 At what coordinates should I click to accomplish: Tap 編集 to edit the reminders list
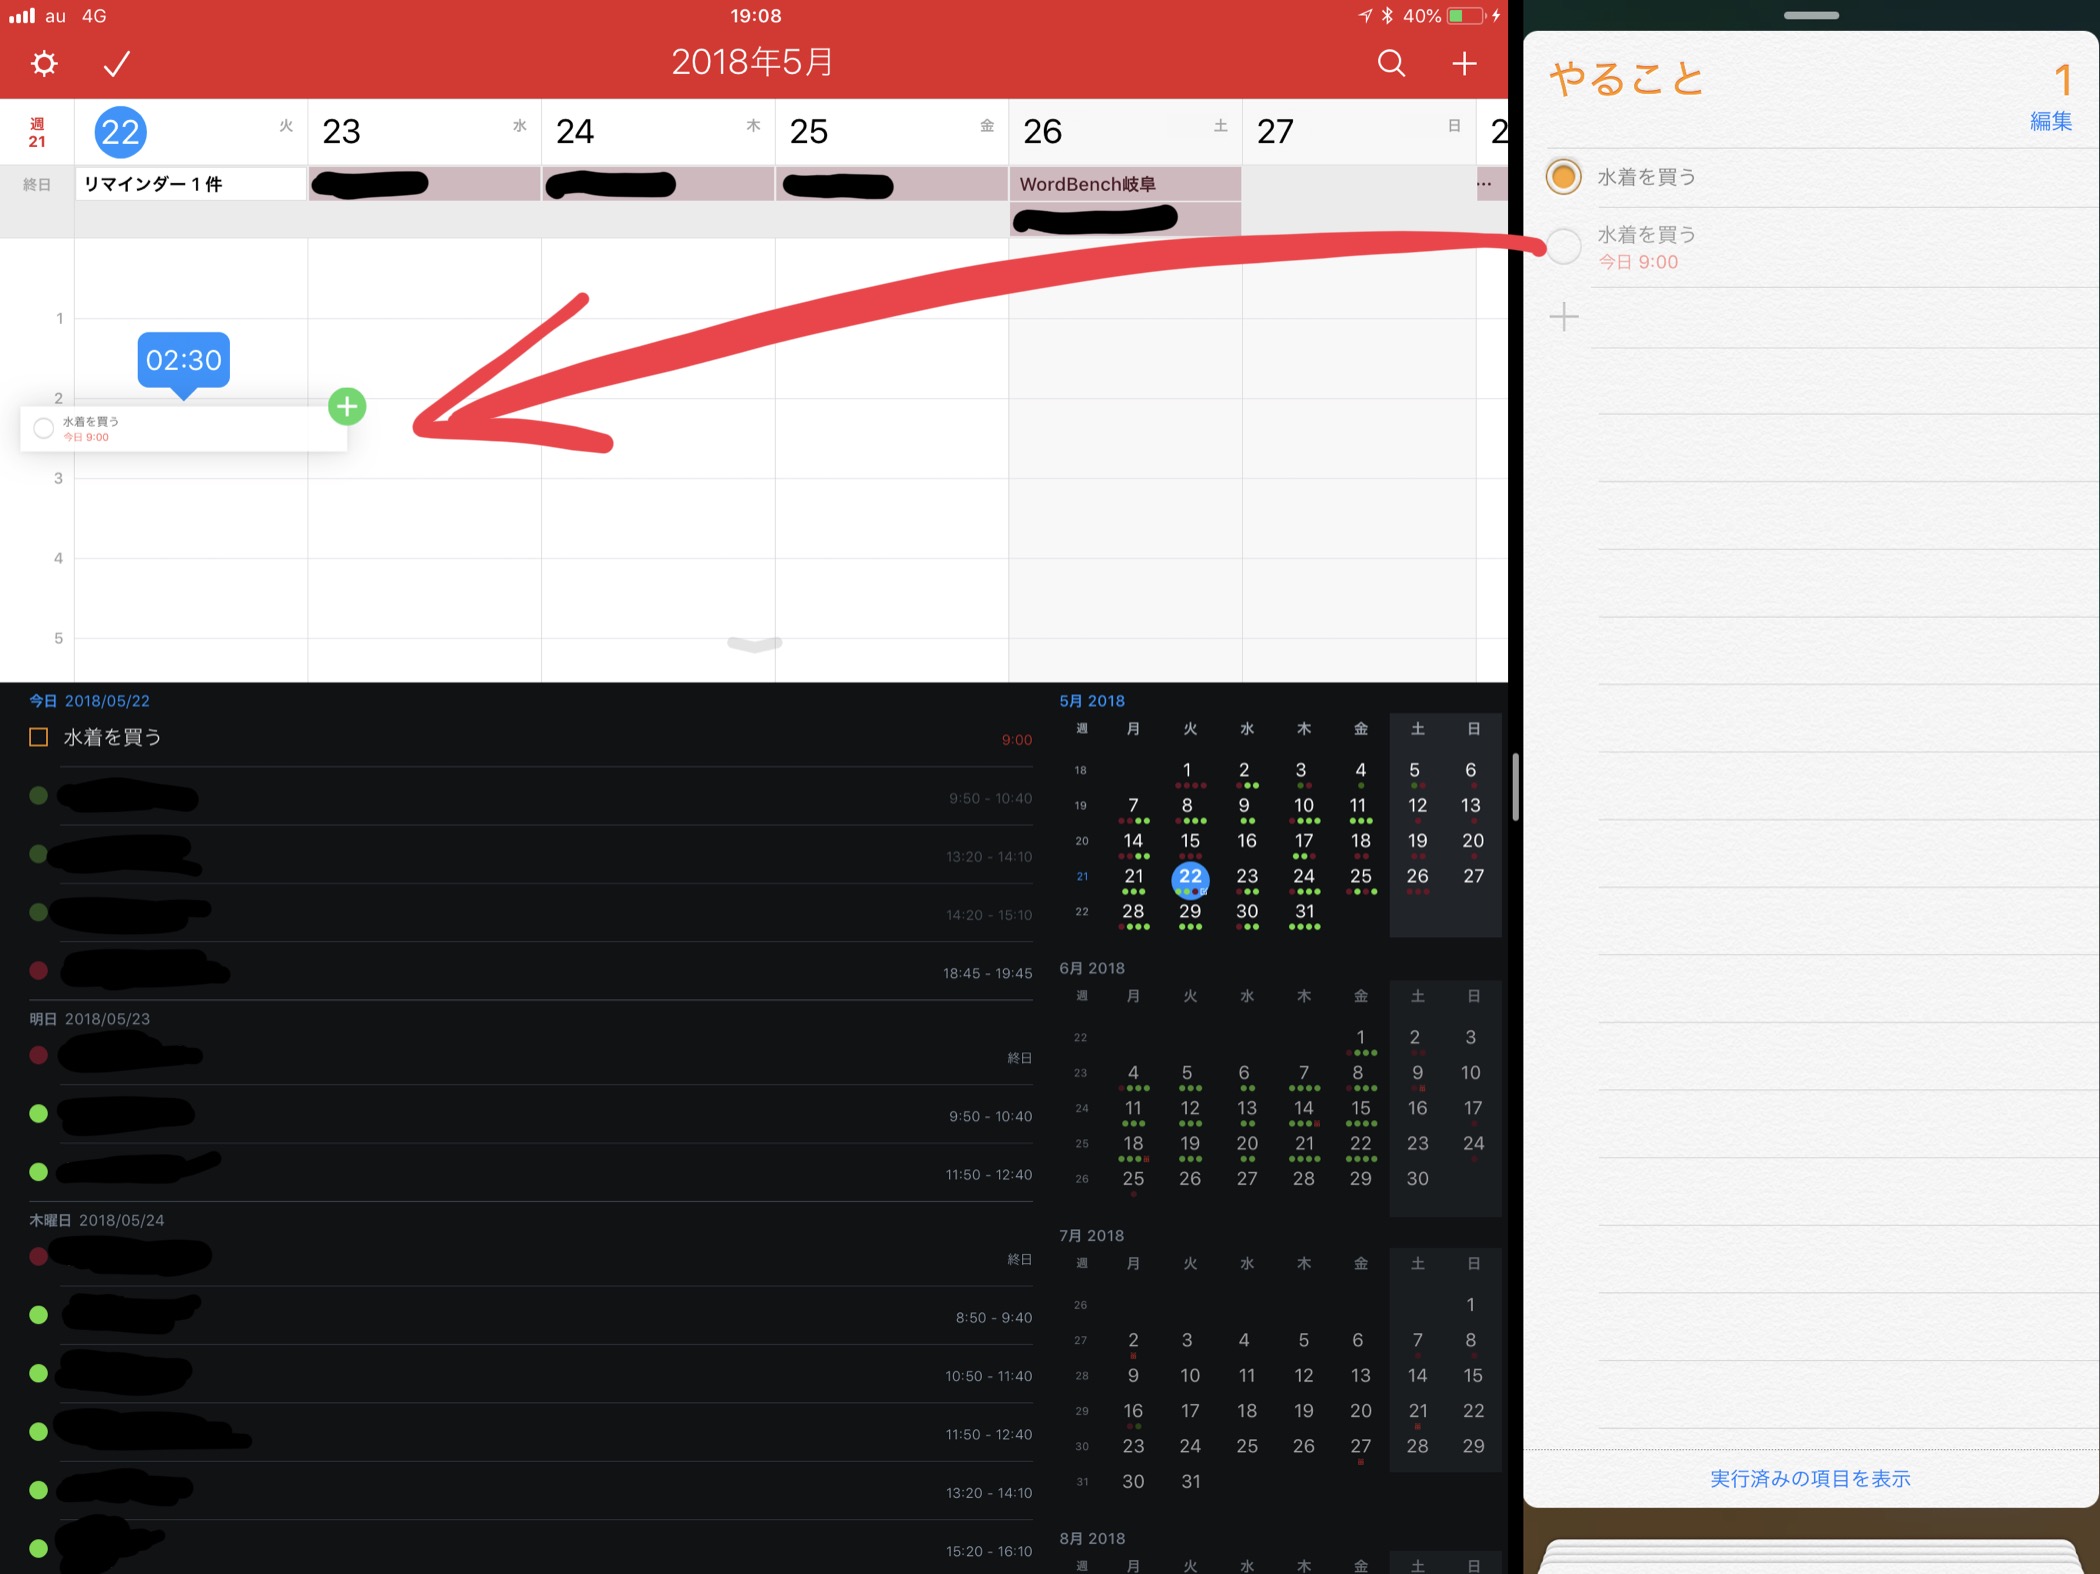[x=2050, y=121]
